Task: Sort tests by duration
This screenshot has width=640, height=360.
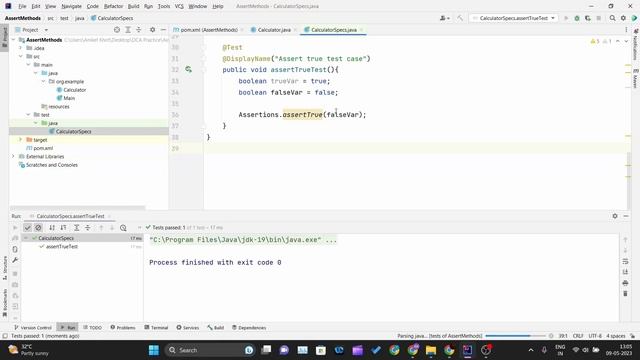Action: [x=63, y=228]
